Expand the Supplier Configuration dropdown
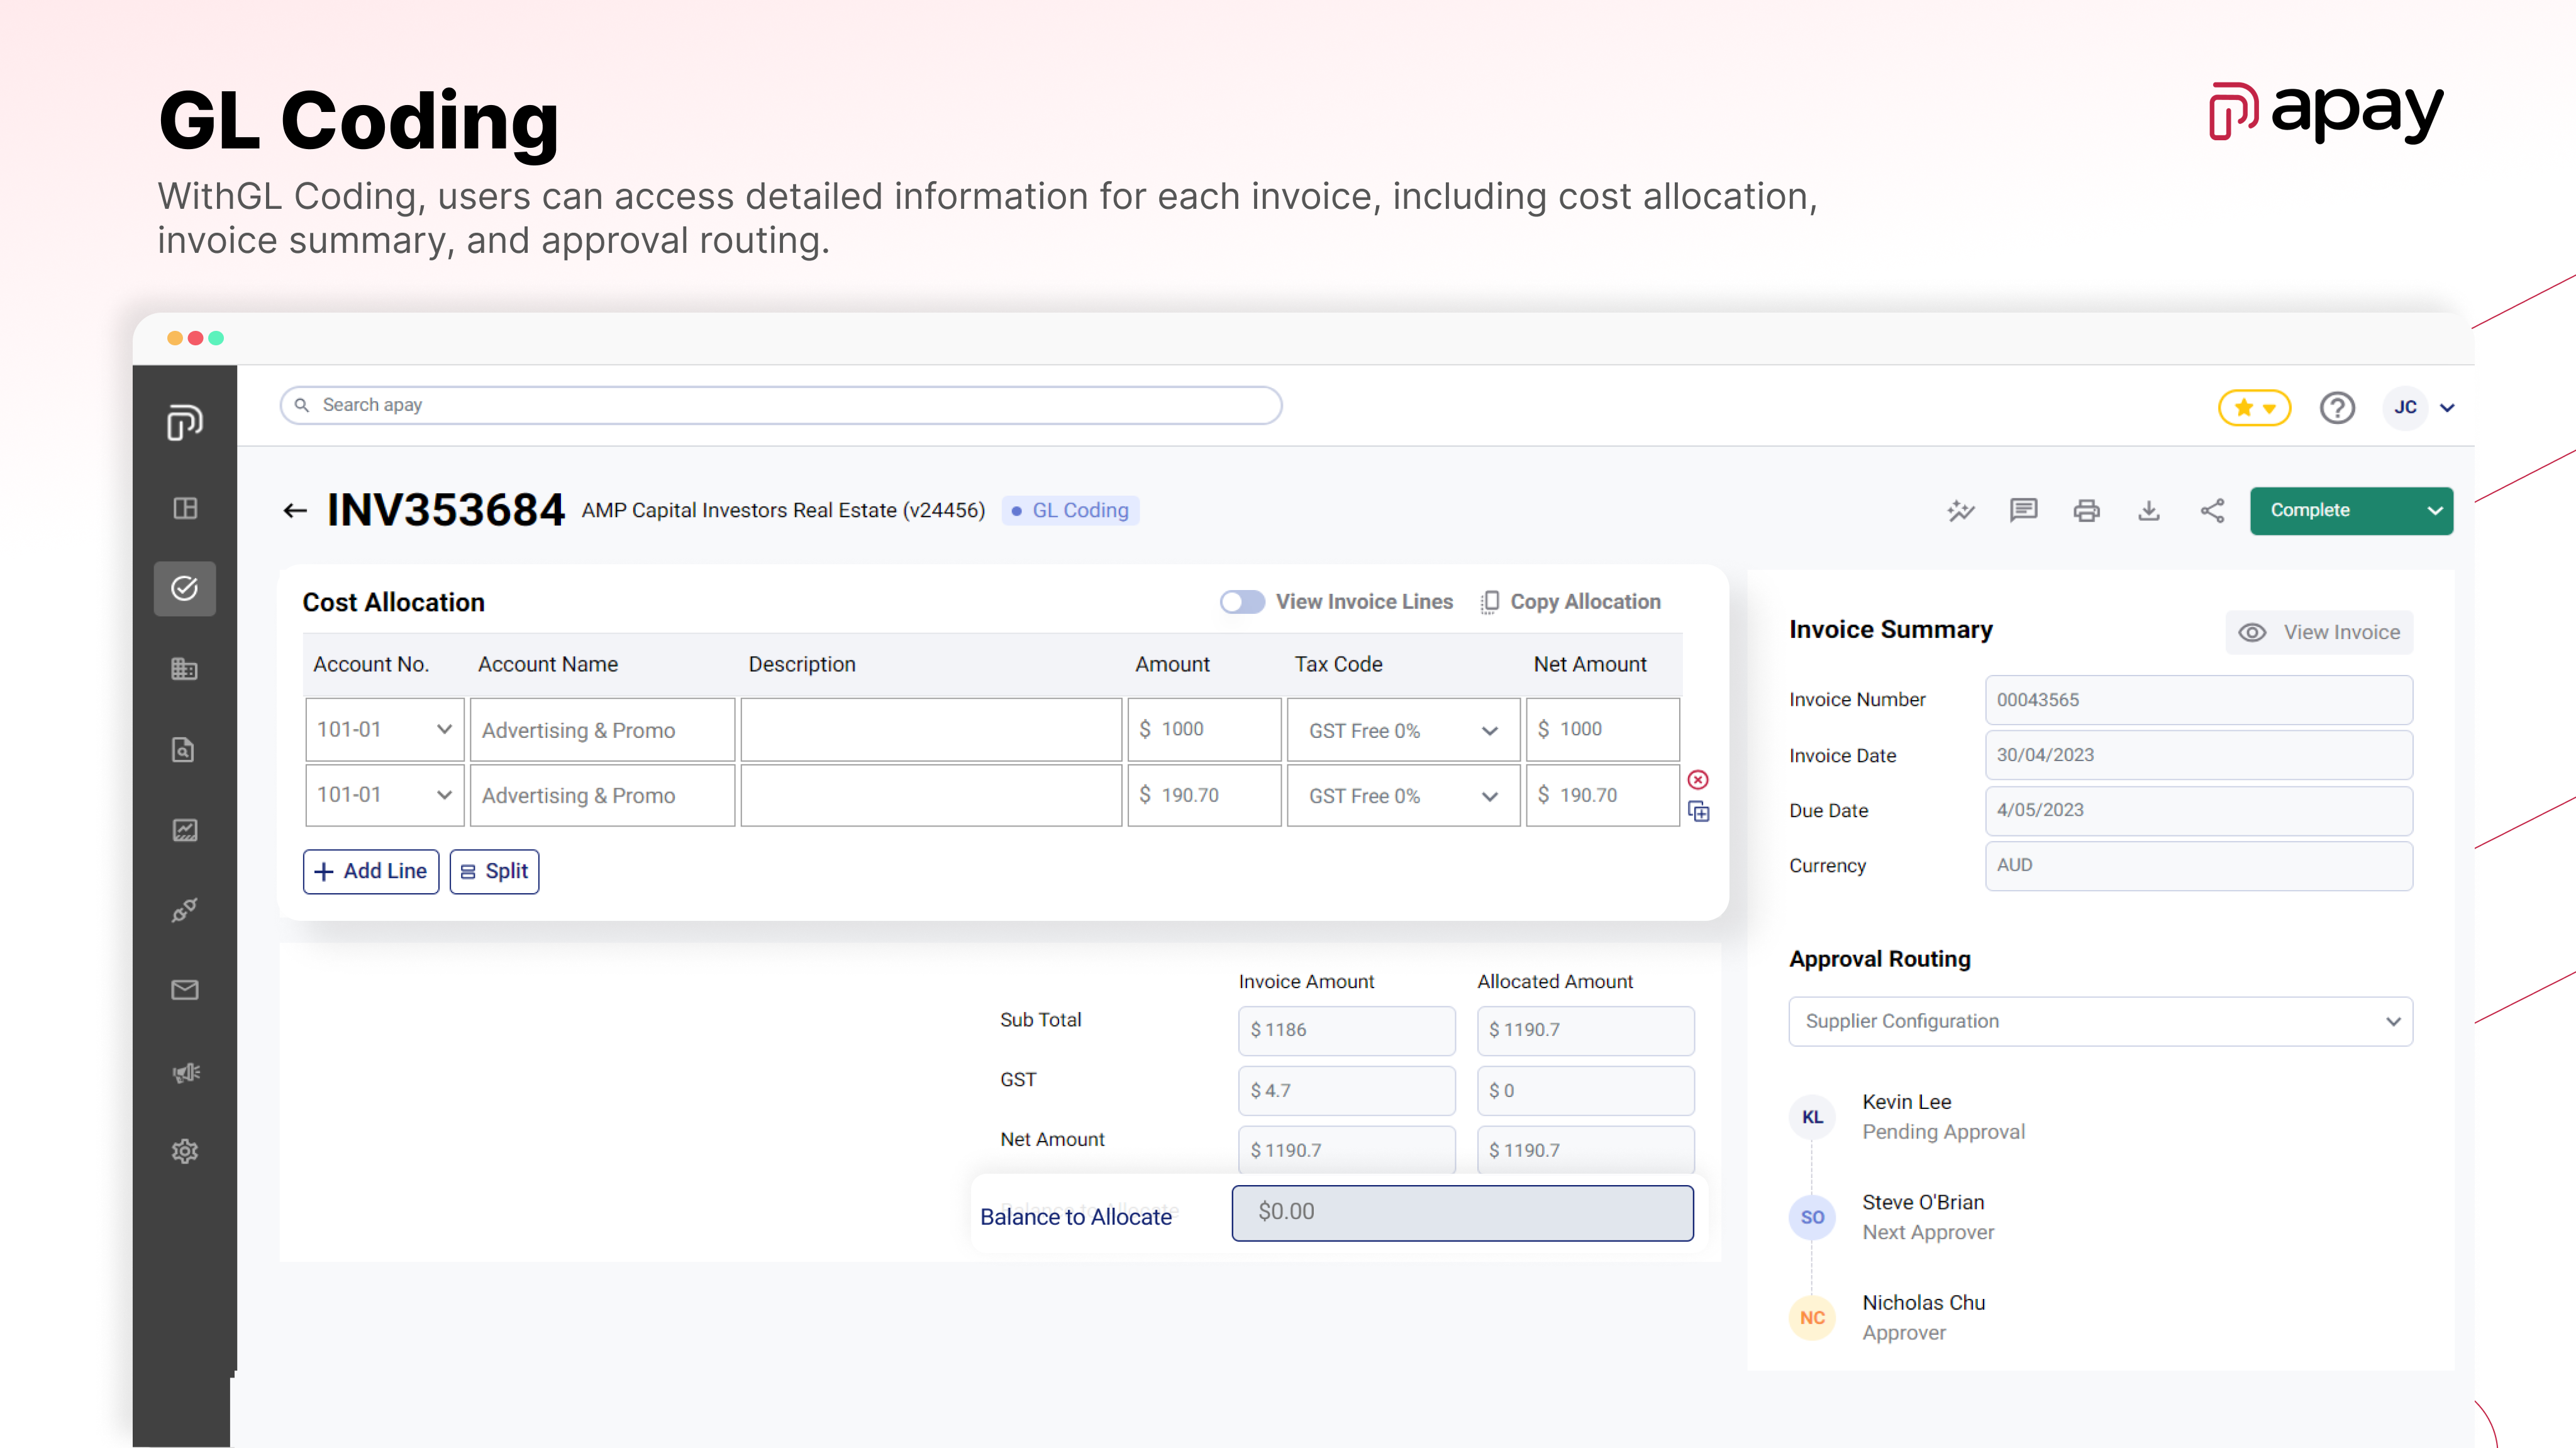 (2100, 1021)
